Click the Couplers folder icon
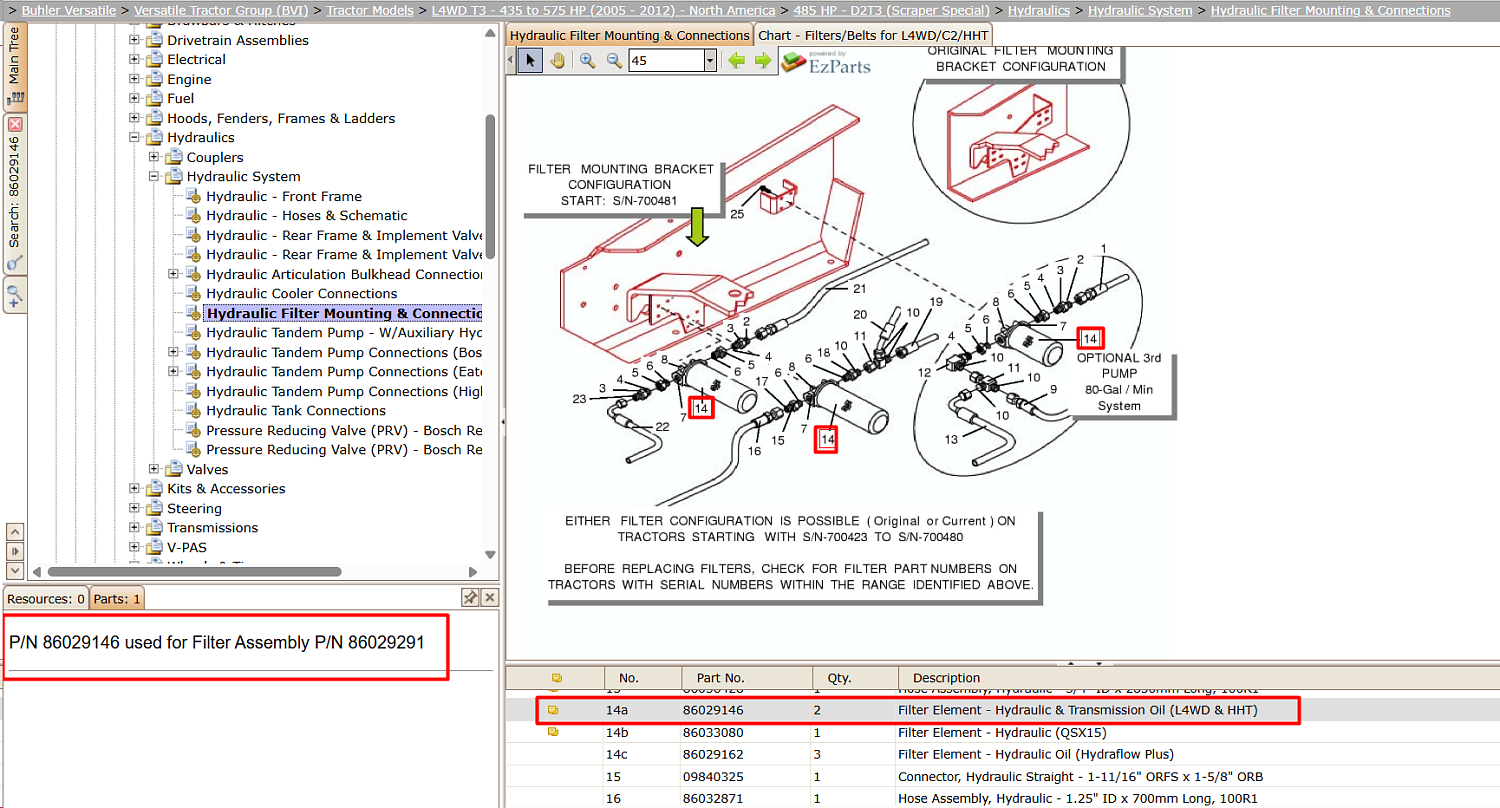The image size is (1500, 808). click(x=173, y=157)
